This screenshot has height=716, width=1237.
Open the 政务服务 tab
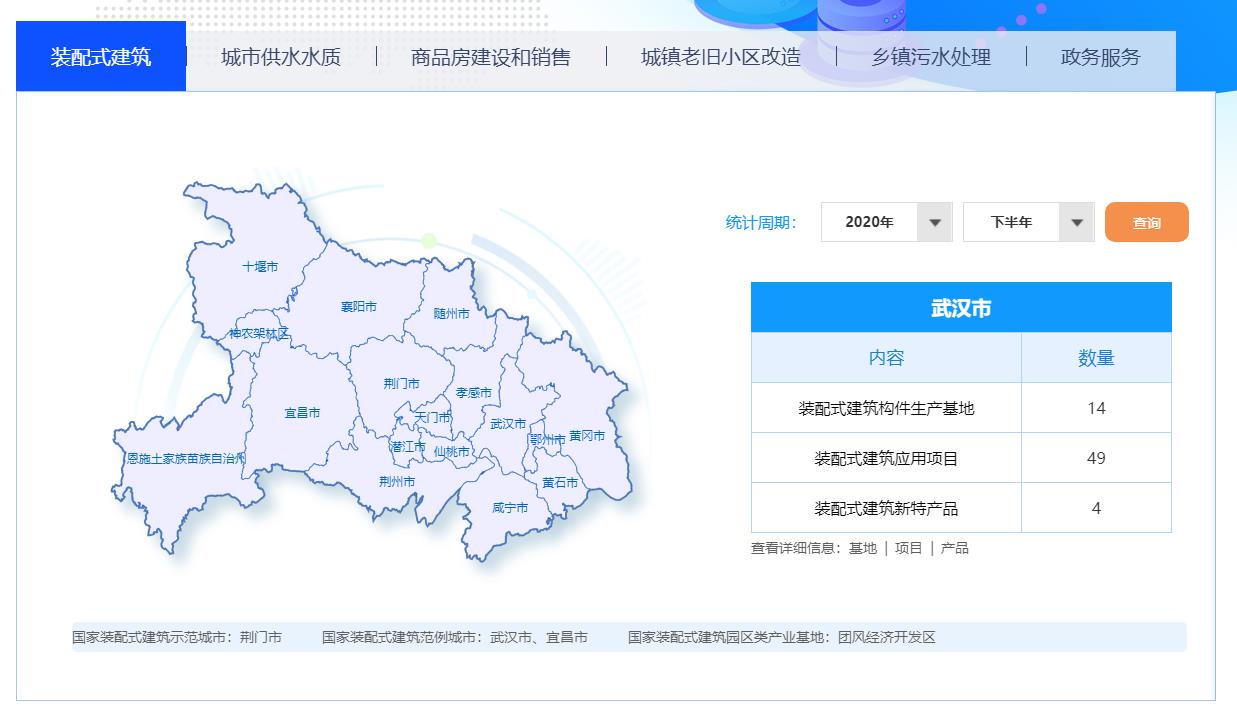(x=1100, y=58)
